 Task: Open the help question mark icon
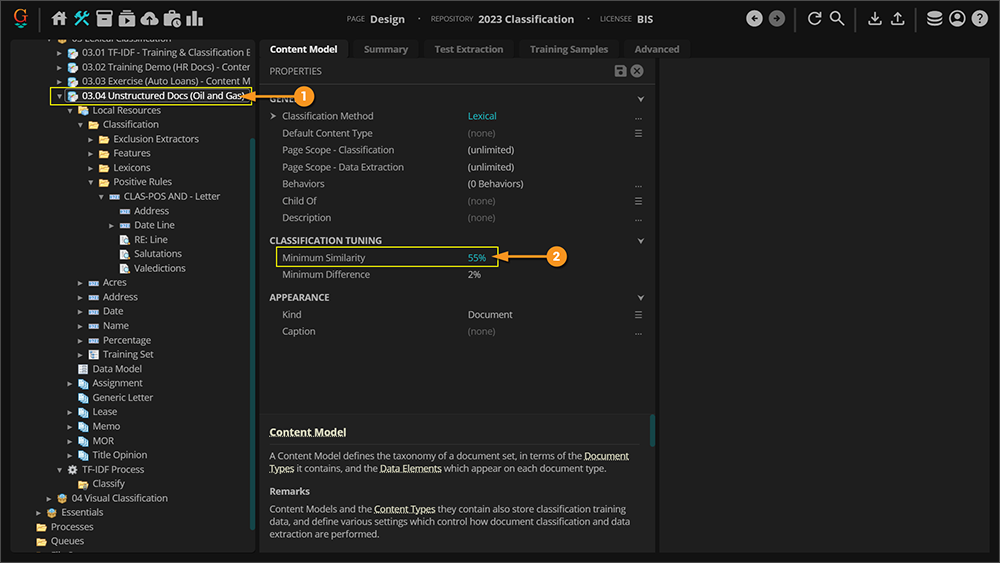979,19
